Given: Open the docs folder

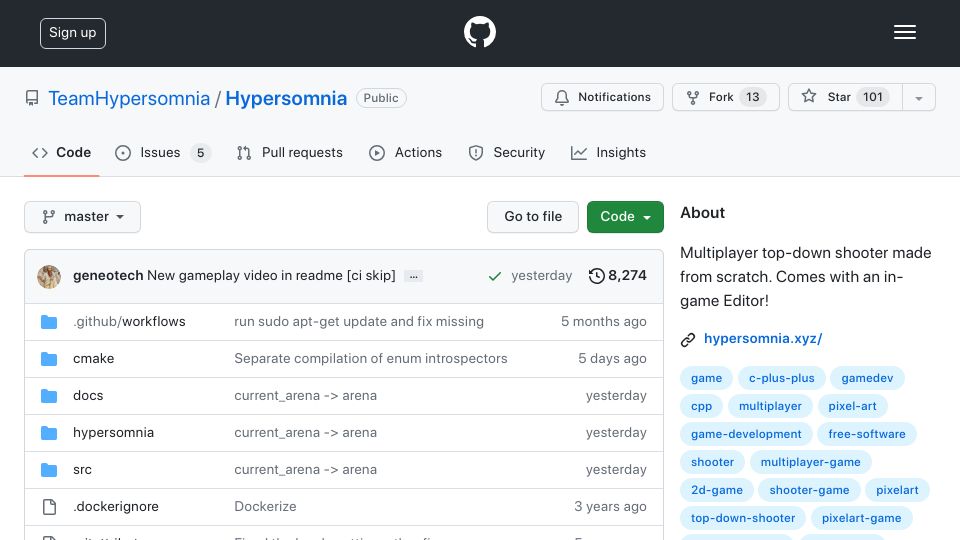Looking at the screenshot, I should [88, 396].
